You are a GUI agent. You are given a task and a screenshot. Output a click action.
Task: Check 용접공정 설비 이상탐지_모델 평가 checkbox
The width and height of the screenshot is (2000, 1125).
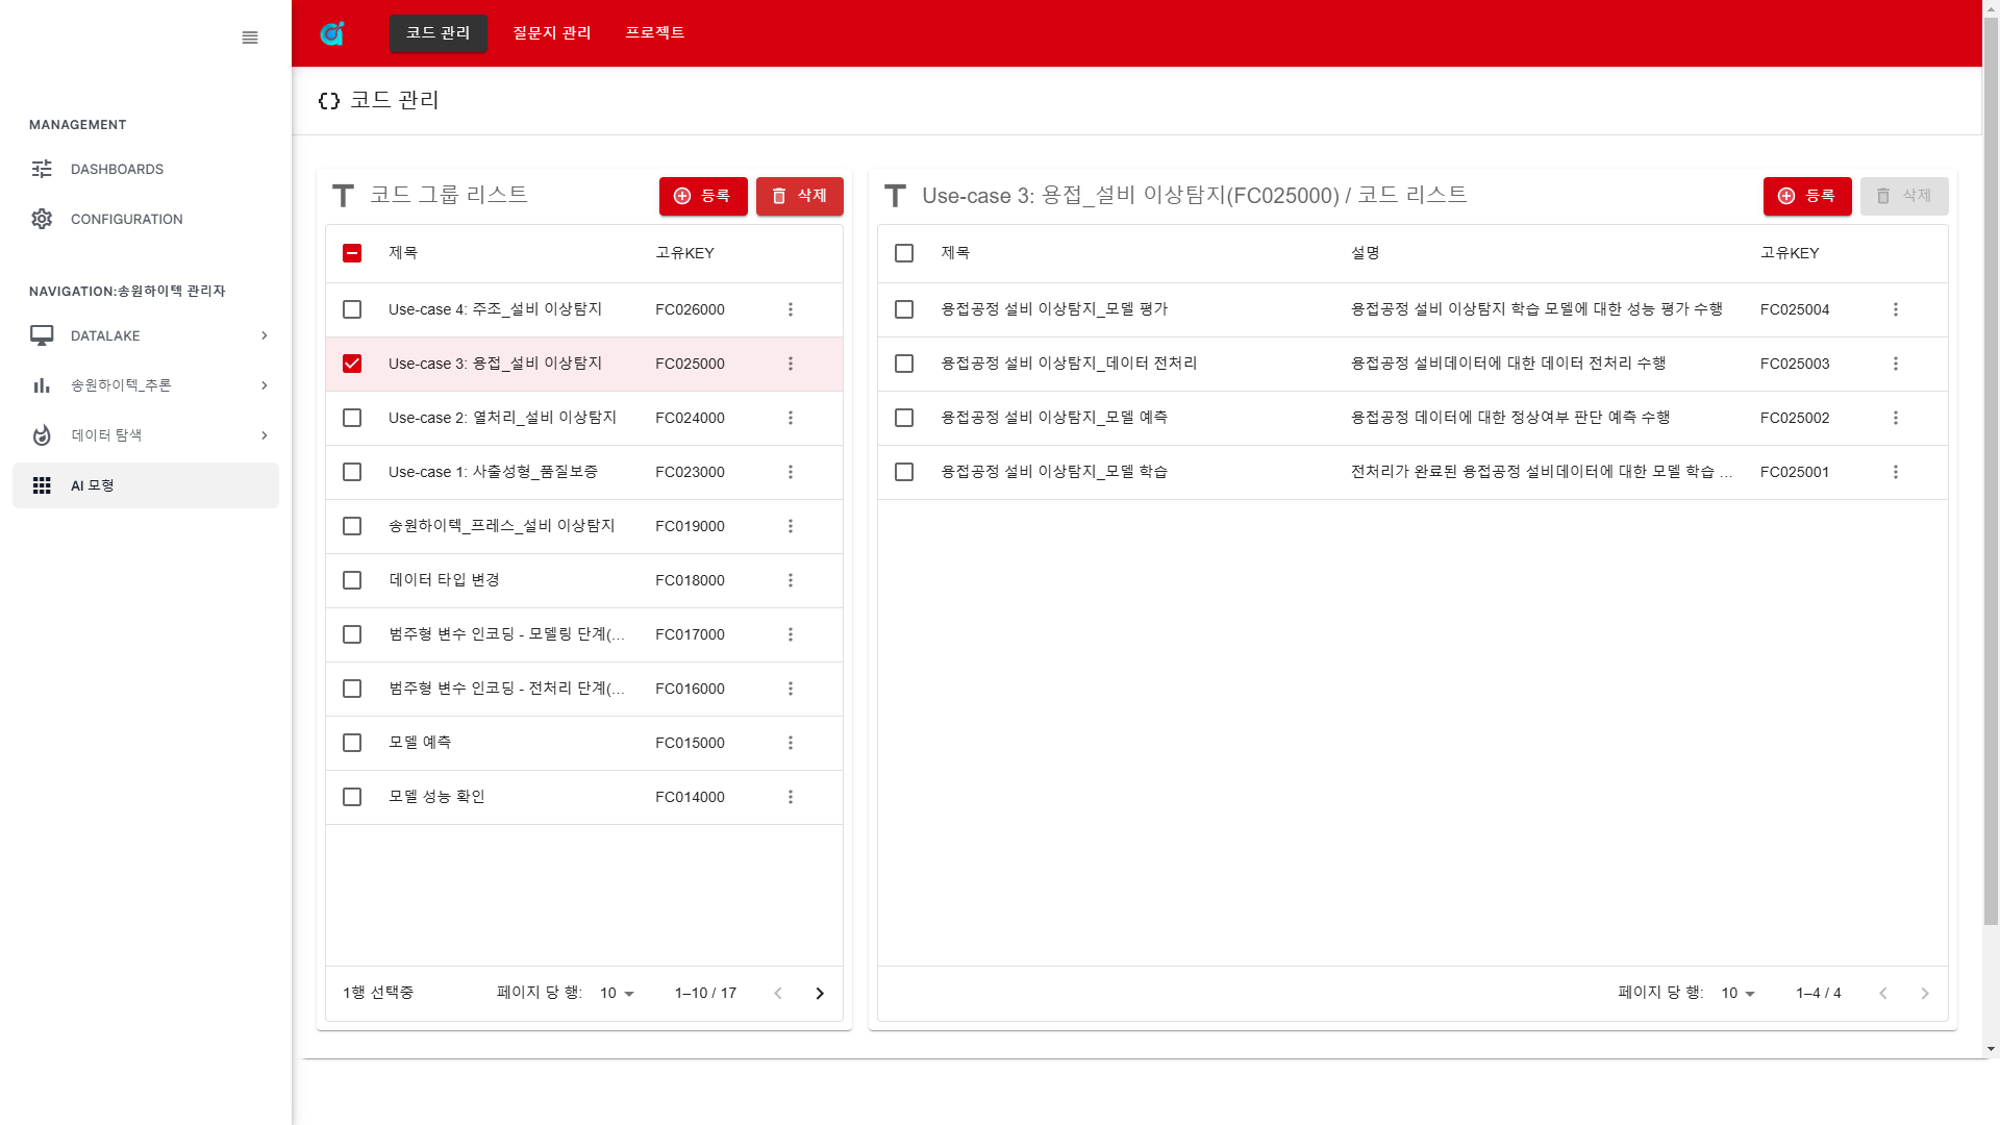[904, 310]
